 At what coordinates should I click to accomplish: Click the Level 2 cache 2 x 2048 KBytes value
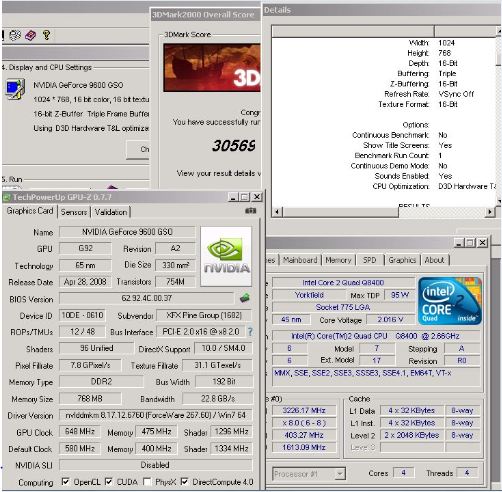tap(412, 435)
